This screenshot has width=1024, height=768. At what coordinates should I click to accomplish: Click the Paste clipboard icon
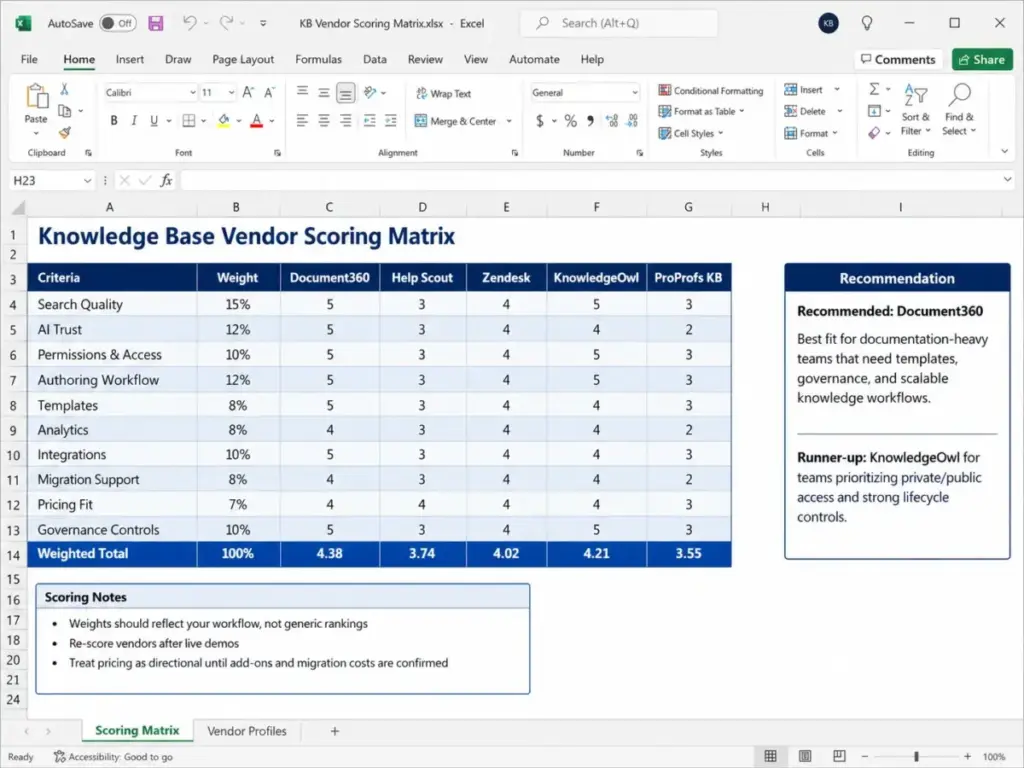tap(37, 96)
